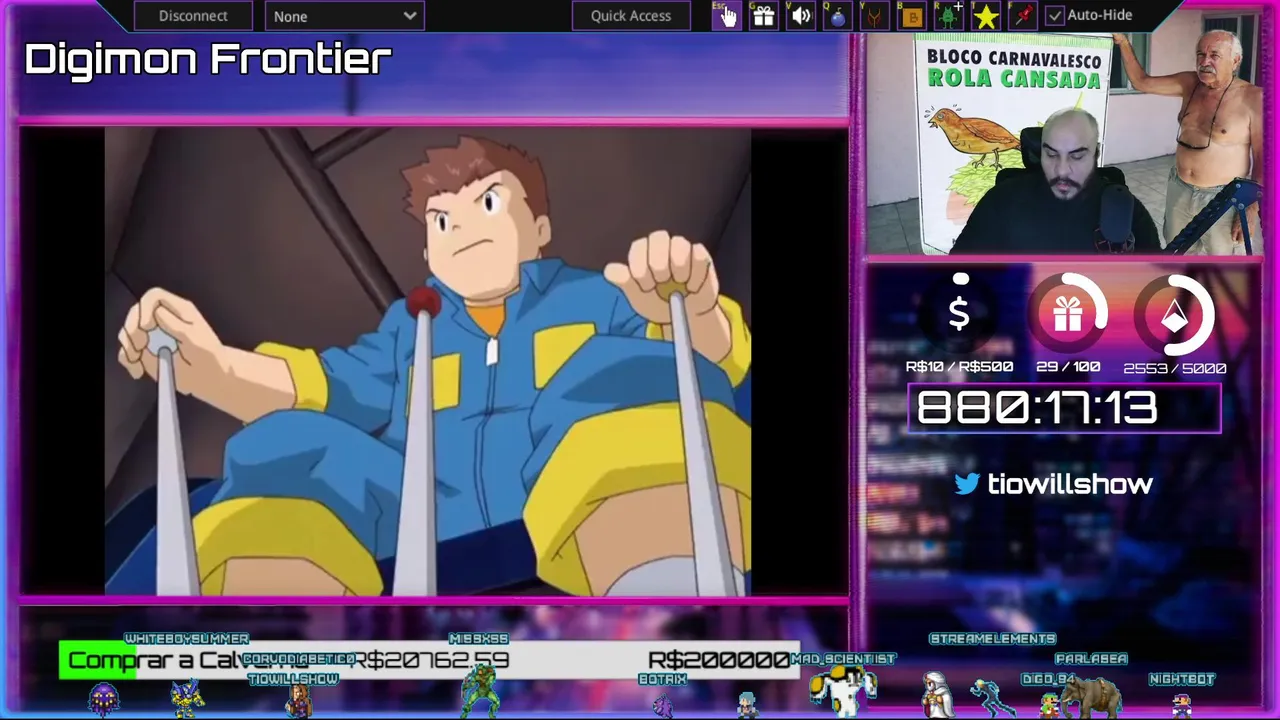This screenshot has height=720, width=1280.
Task: Click the yellow star icon
Action: [986, 15]
